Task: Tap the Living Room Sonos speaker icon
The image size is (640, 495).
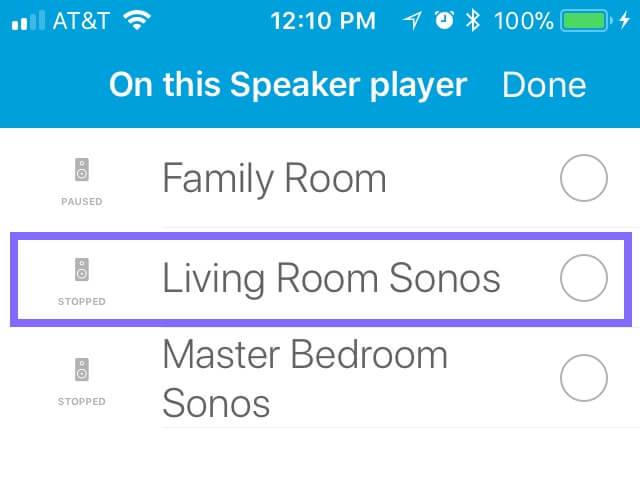Action: [x=82, y=269]
